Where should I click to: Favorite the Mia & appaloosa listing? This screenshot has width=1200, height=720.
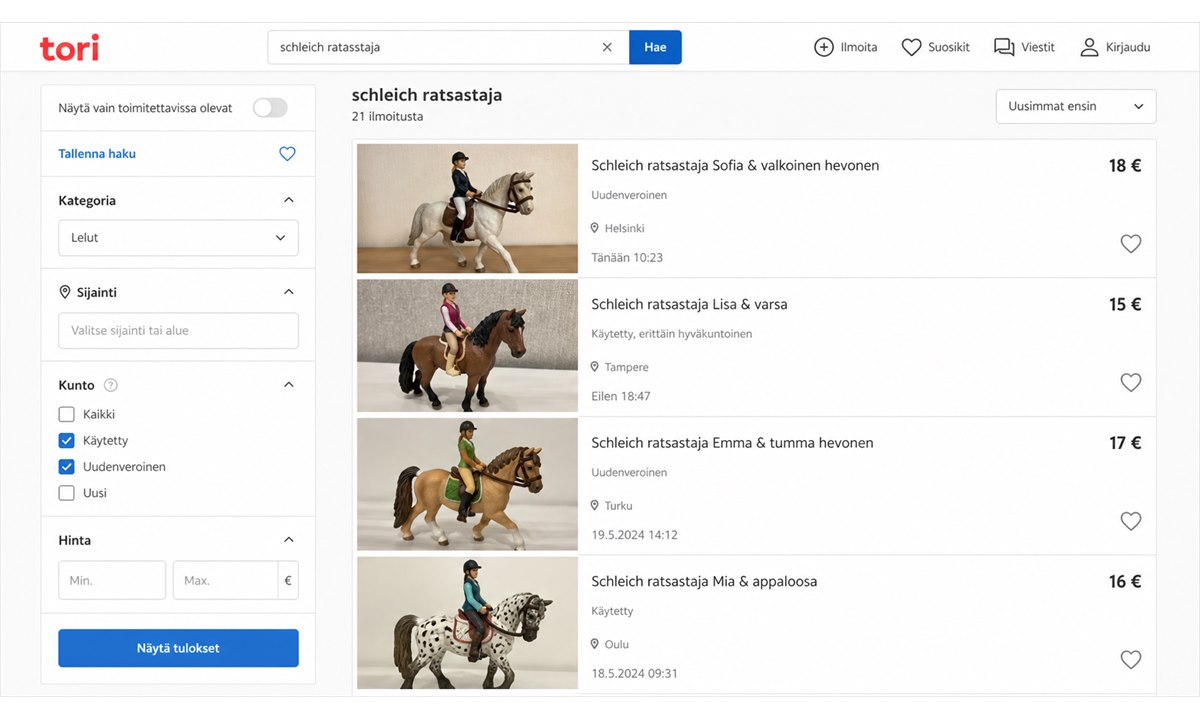click(1130, 659)
